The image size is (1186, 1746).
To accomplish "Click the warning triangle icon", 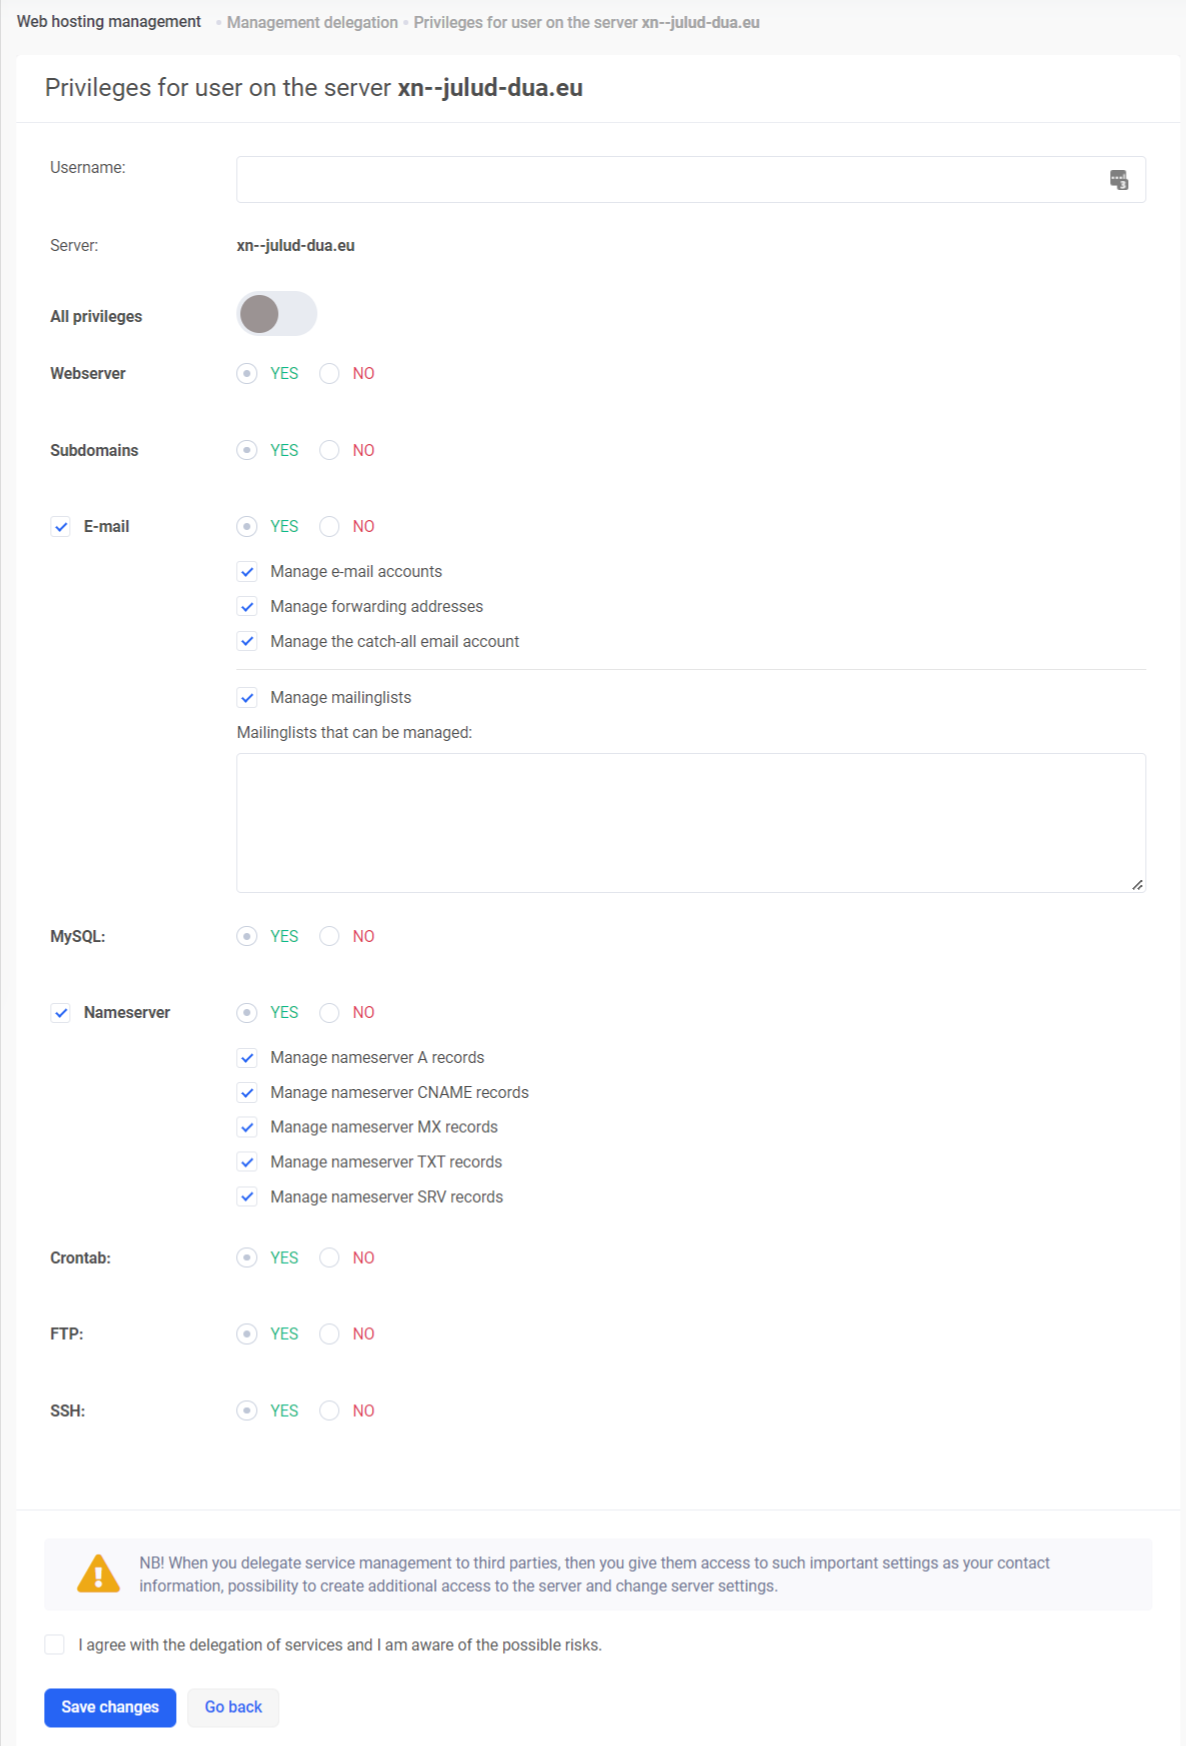I will pyautogui.click(x=98, y=1574).
